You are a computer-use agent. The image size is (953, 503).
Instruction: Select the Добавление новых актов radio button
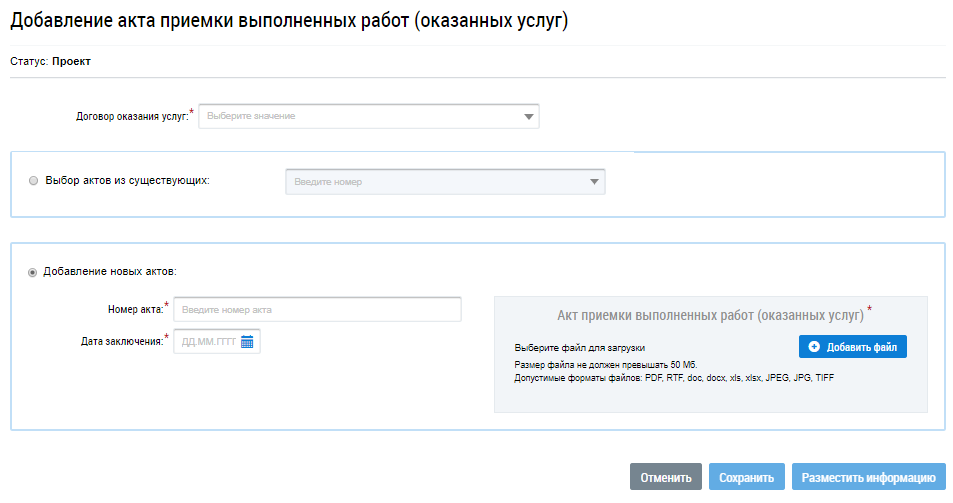33,272
